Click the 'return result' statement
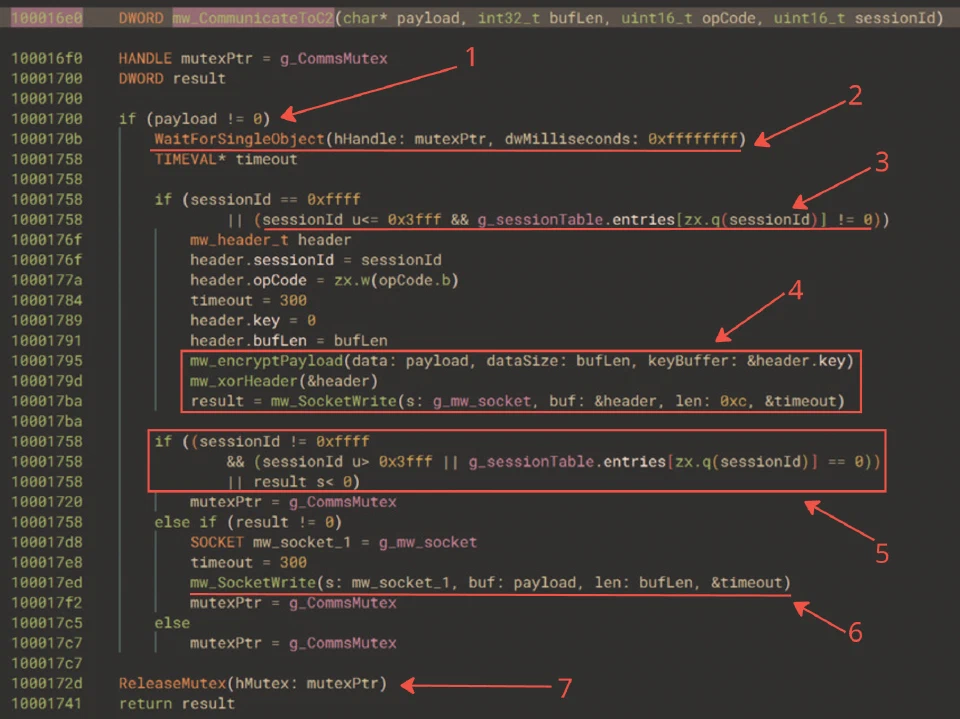The height and width of the screenshot is (719, 960). coord(176,704)
